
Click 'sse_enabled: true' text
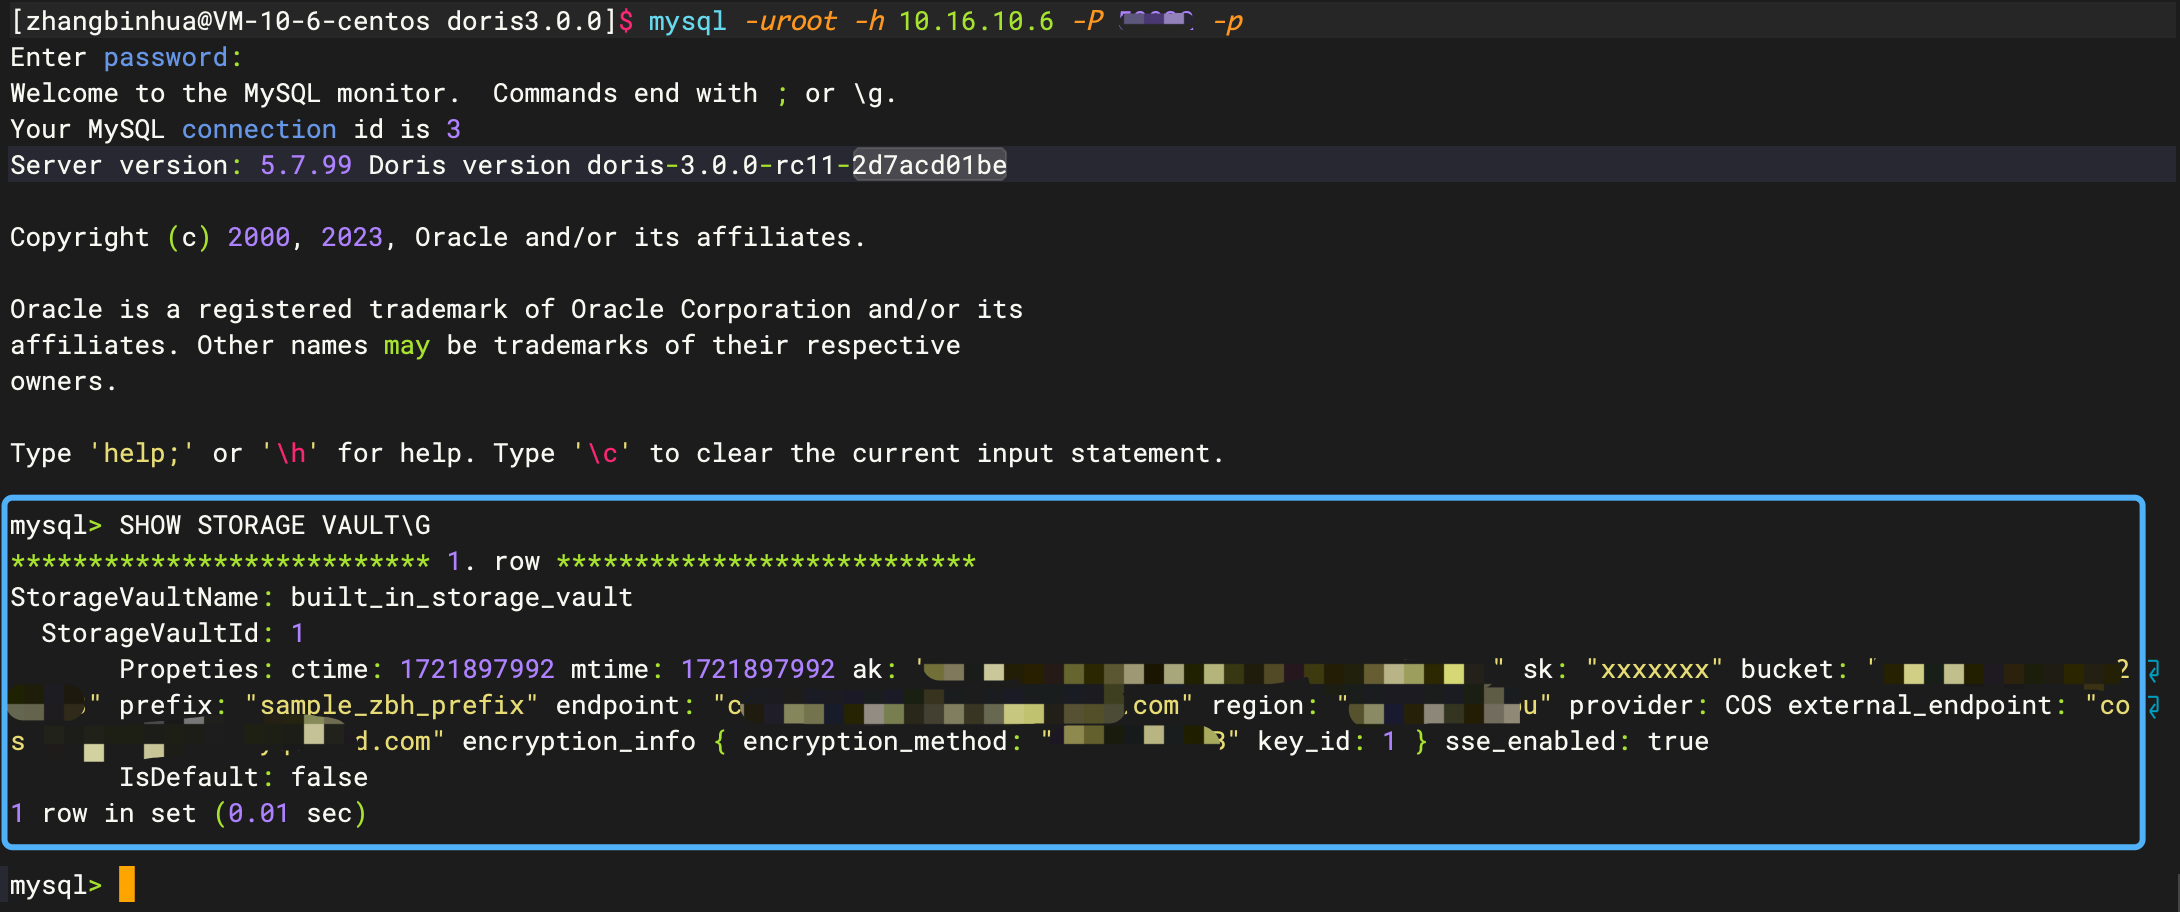click(1577, 741)
